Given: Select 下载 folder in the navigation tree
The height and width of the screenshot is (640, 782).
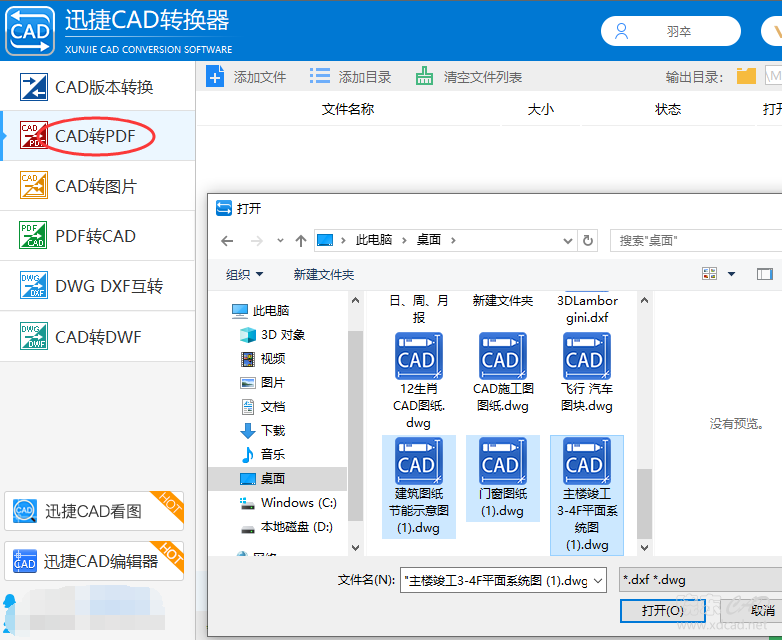Looking at the screenshot, I should tap(273, 430).
